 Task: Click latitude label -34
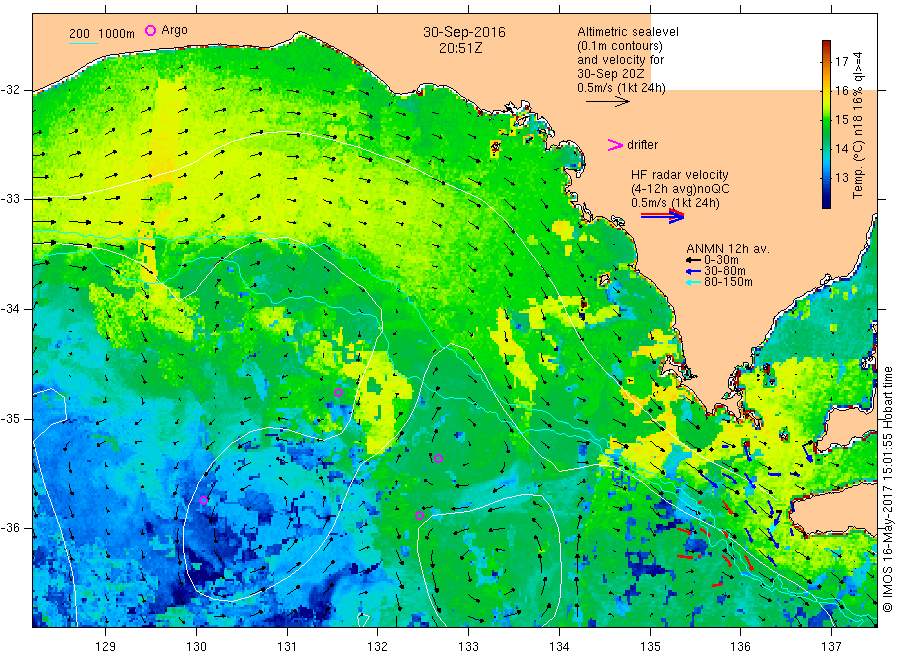pyautogui.click(x=10, y=309)
